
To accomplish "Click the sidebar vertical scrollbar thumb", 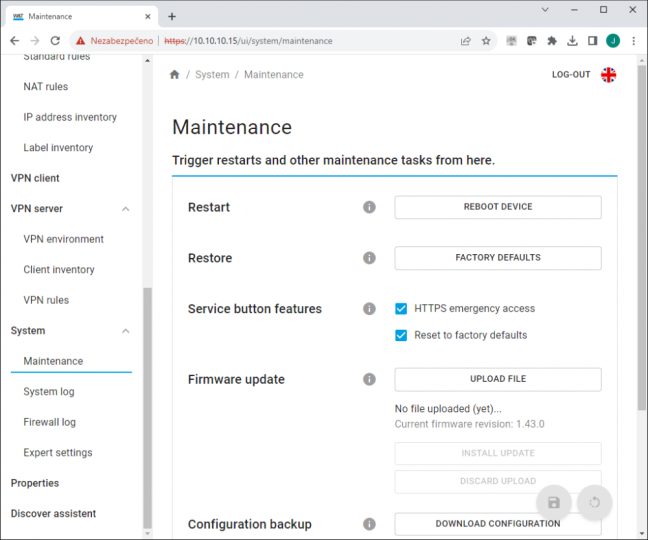I will (148, 408).
